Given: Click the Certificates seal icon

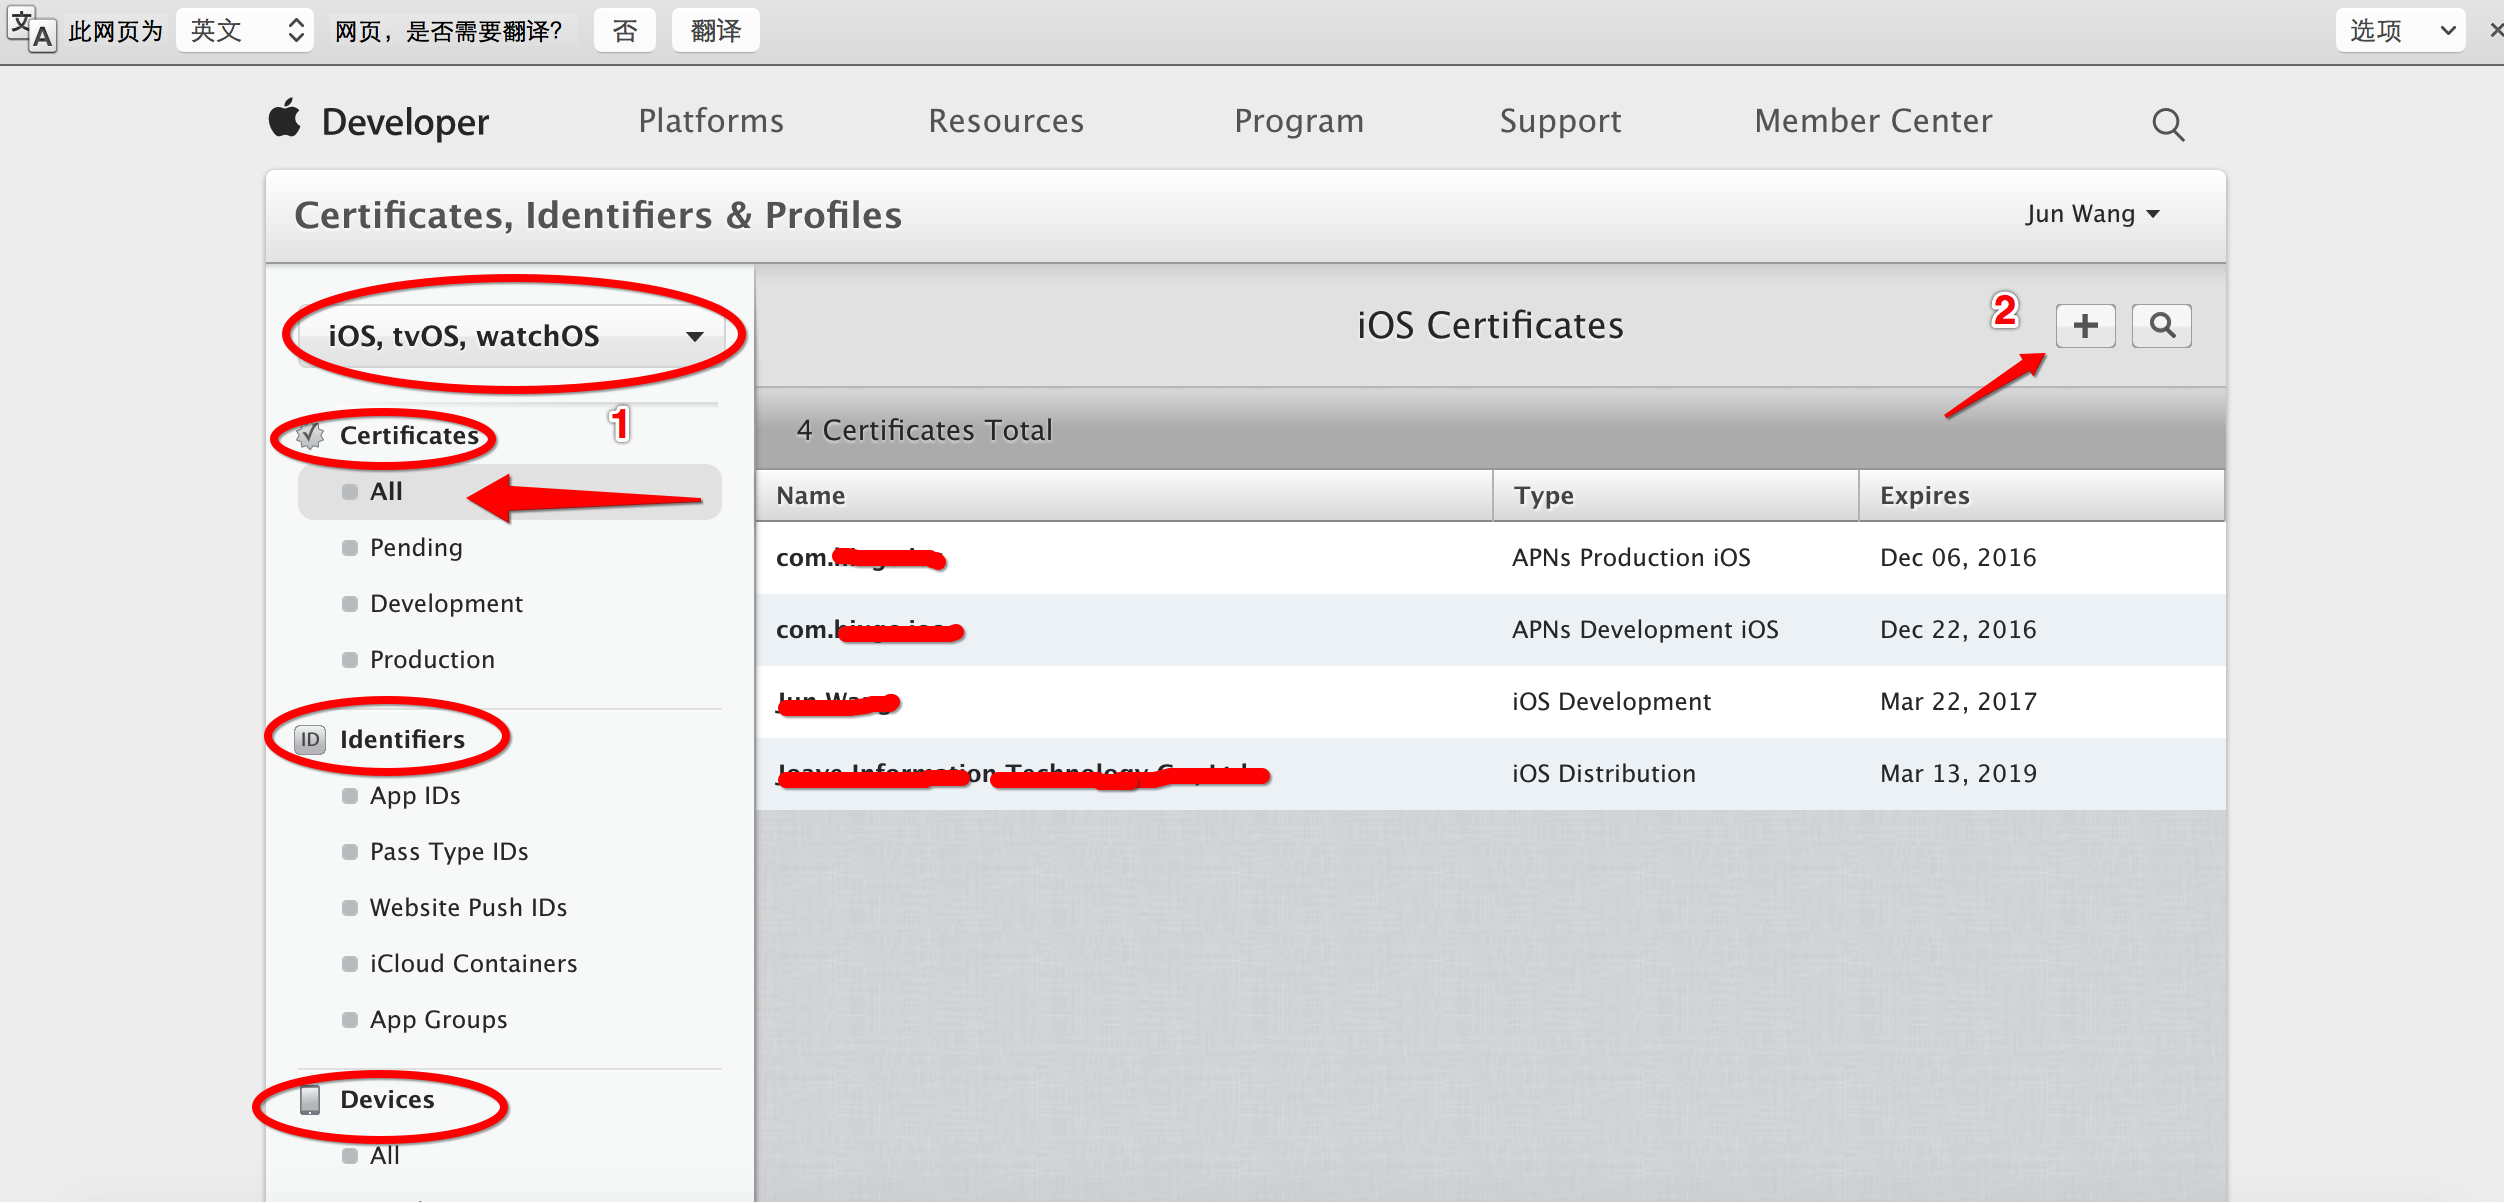Looking at the screenshot, I should pyautogui.click(x=310, y=436).
